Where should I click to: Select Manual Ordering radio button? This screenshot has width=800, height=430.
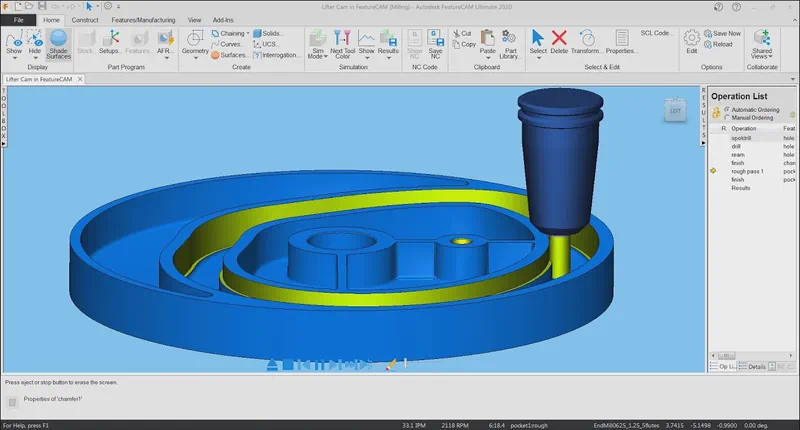click(727, 118)
